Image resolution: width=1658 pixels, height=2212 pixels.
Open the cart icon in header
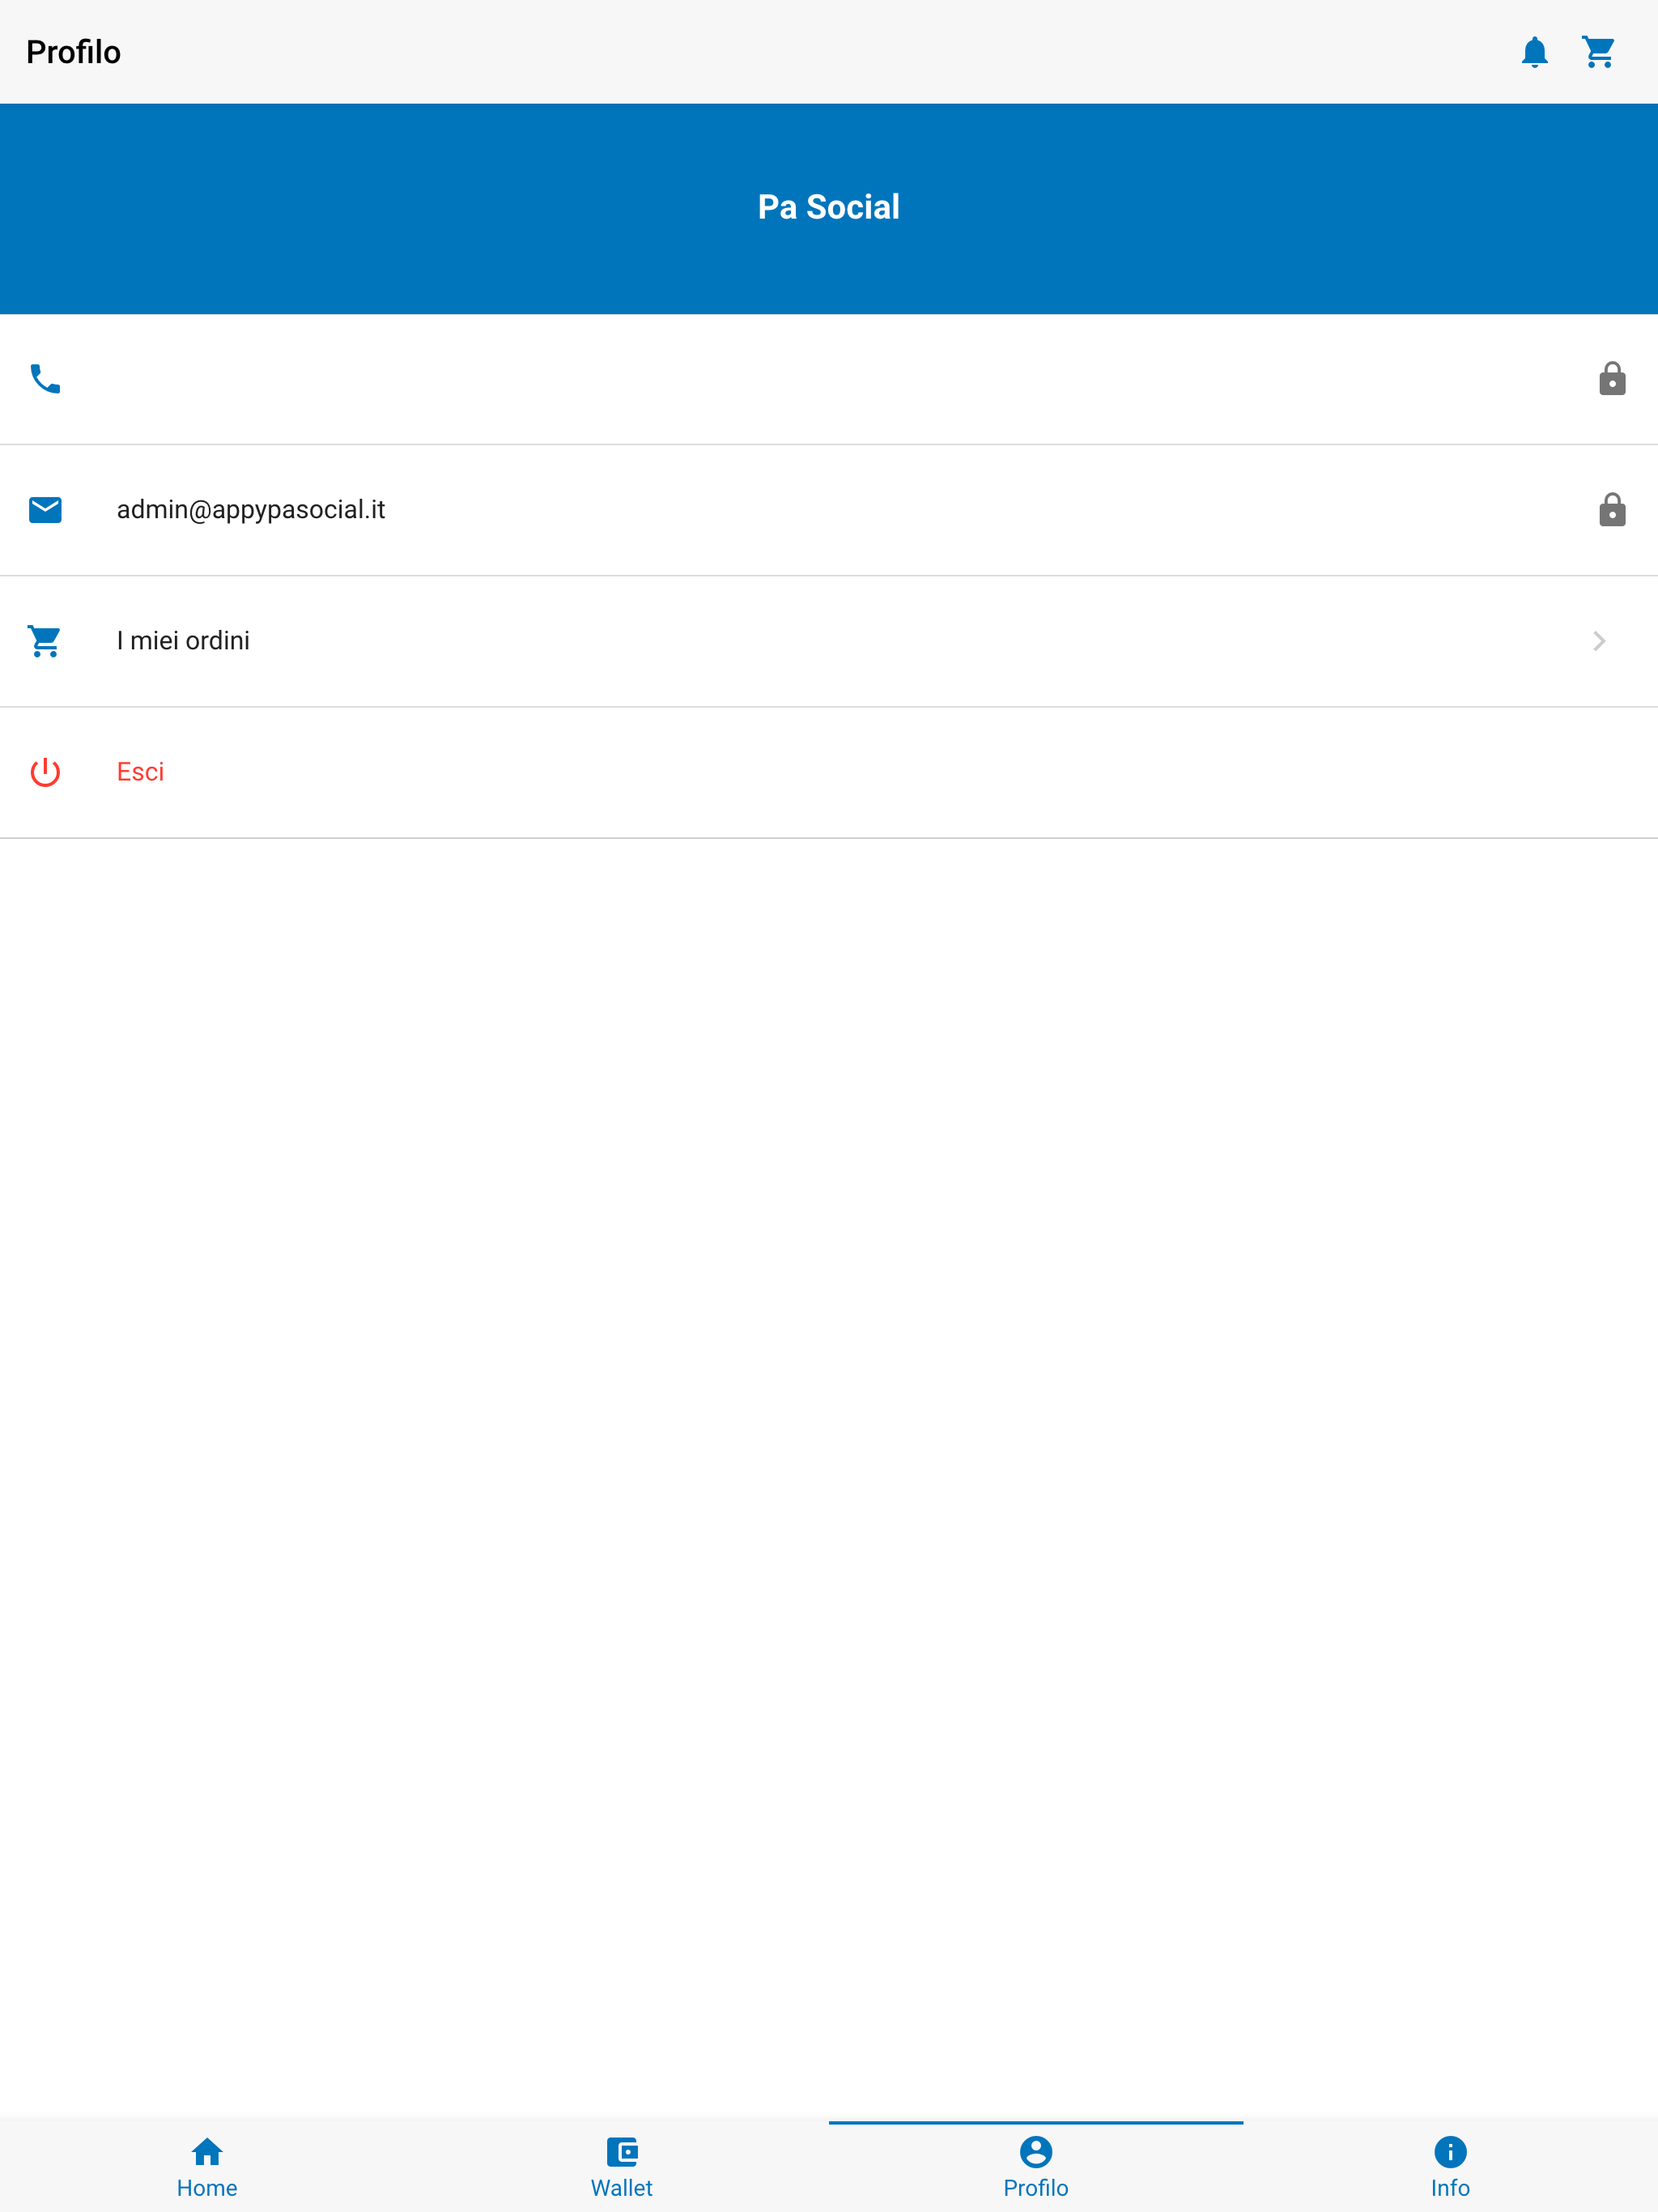pos(1598,52)
